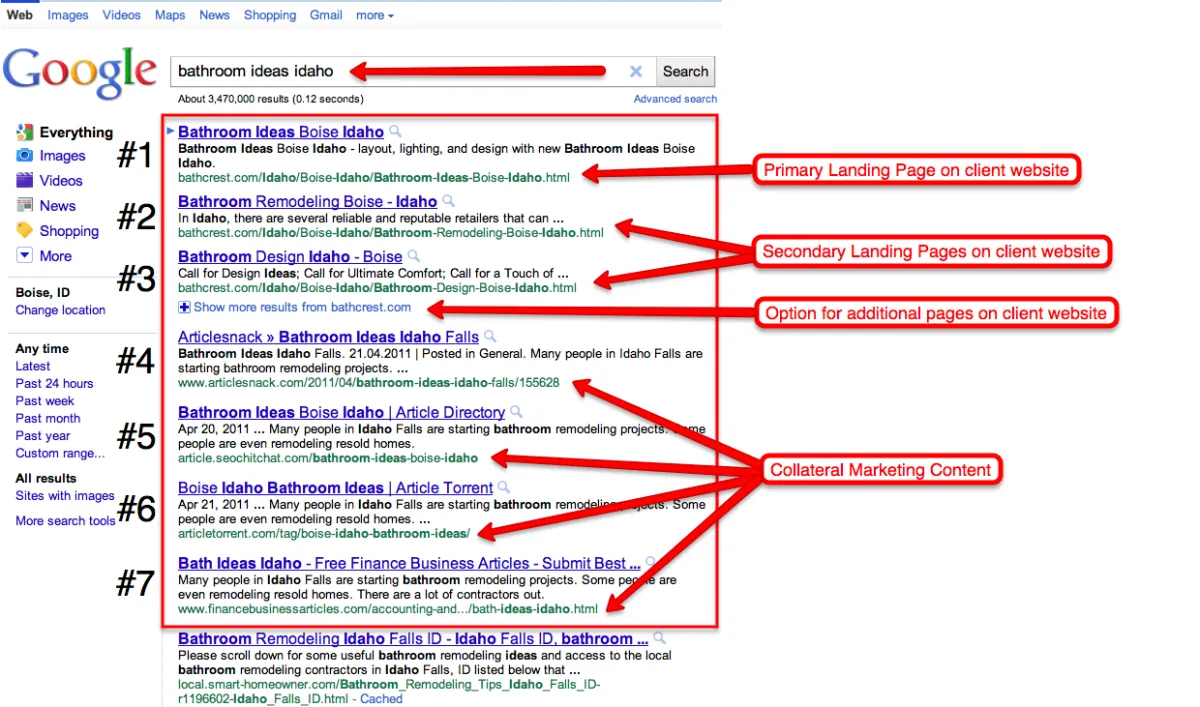Open Images in the top navigation bar

coord(68,15)
